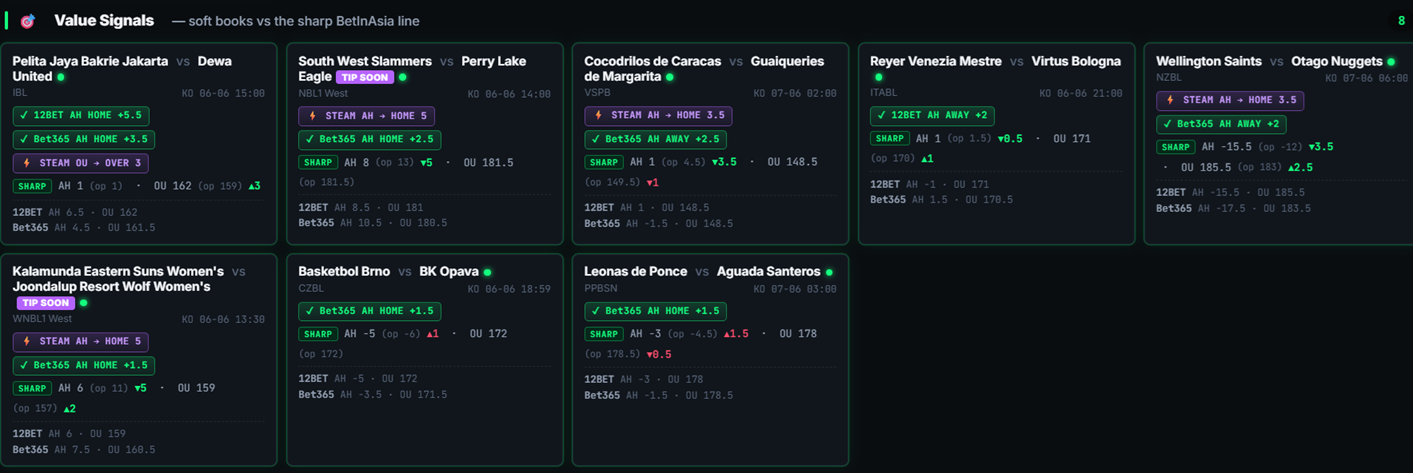The image size is (1413, 473).
Task: Click the VSPB league label
Action: click(597, 93)
